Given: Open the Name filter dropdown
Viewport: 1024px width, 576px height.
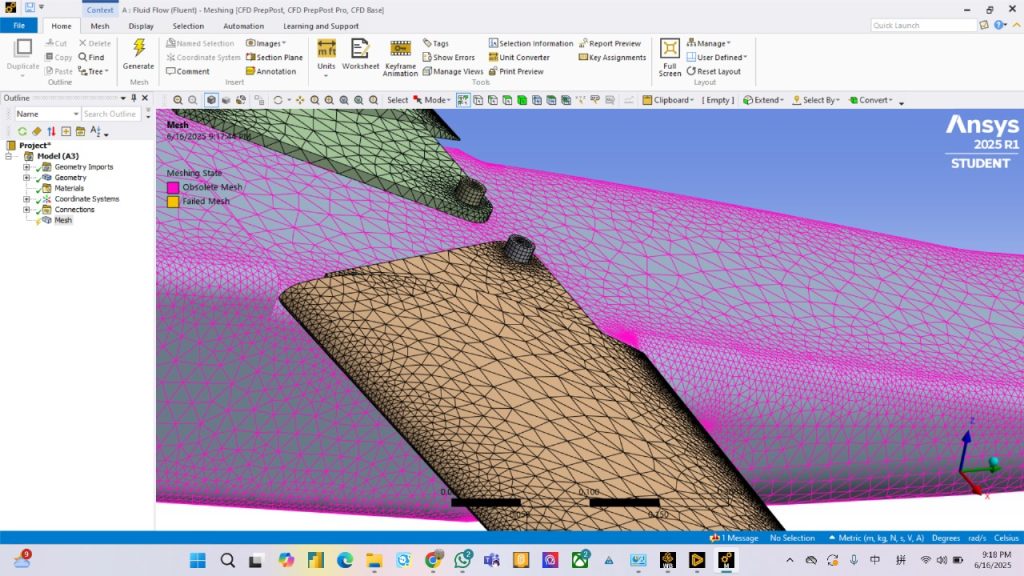Looking at the screenshot, I should point(74,114).
